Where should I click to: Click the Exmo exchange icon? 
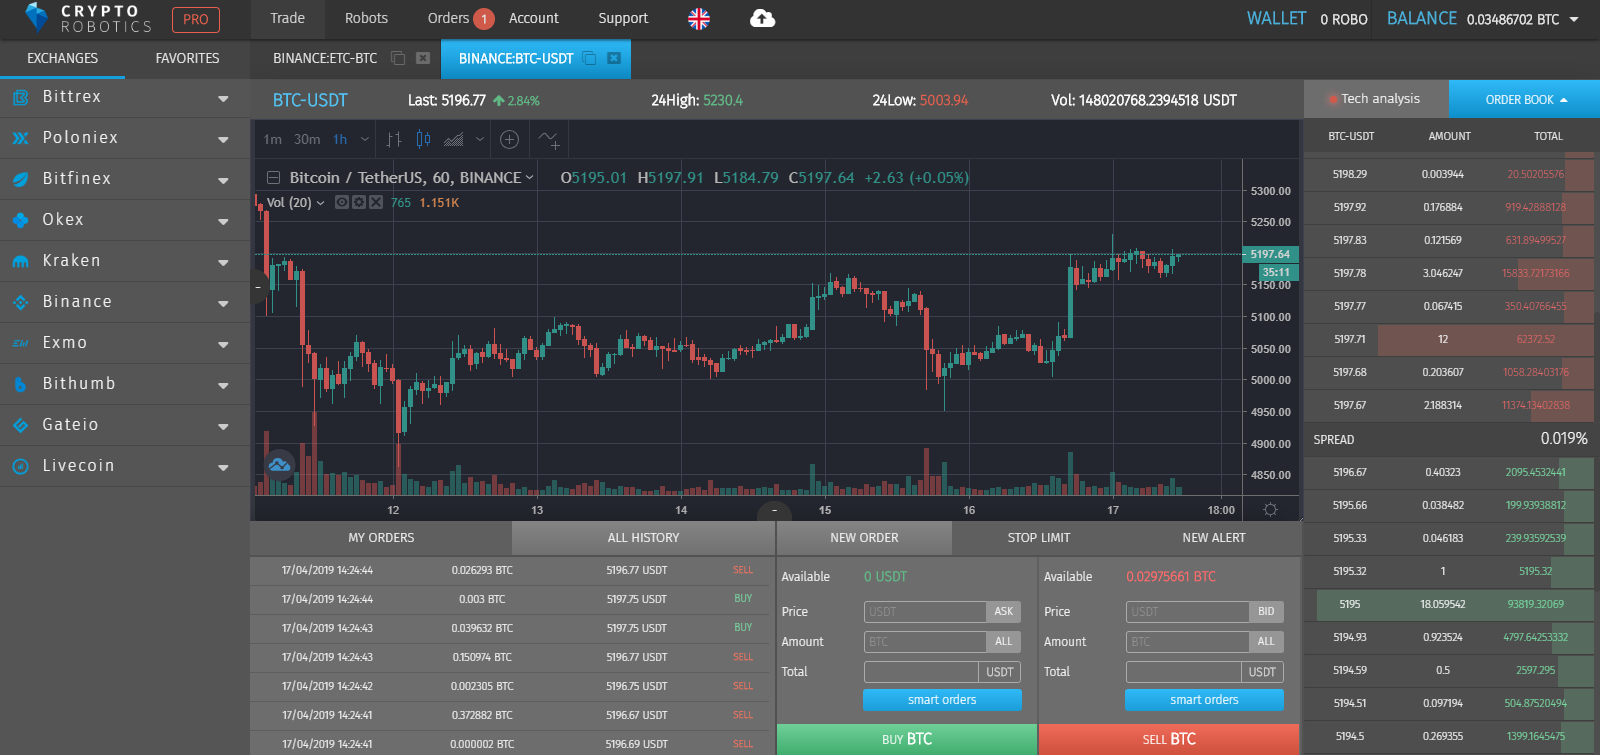20,343
